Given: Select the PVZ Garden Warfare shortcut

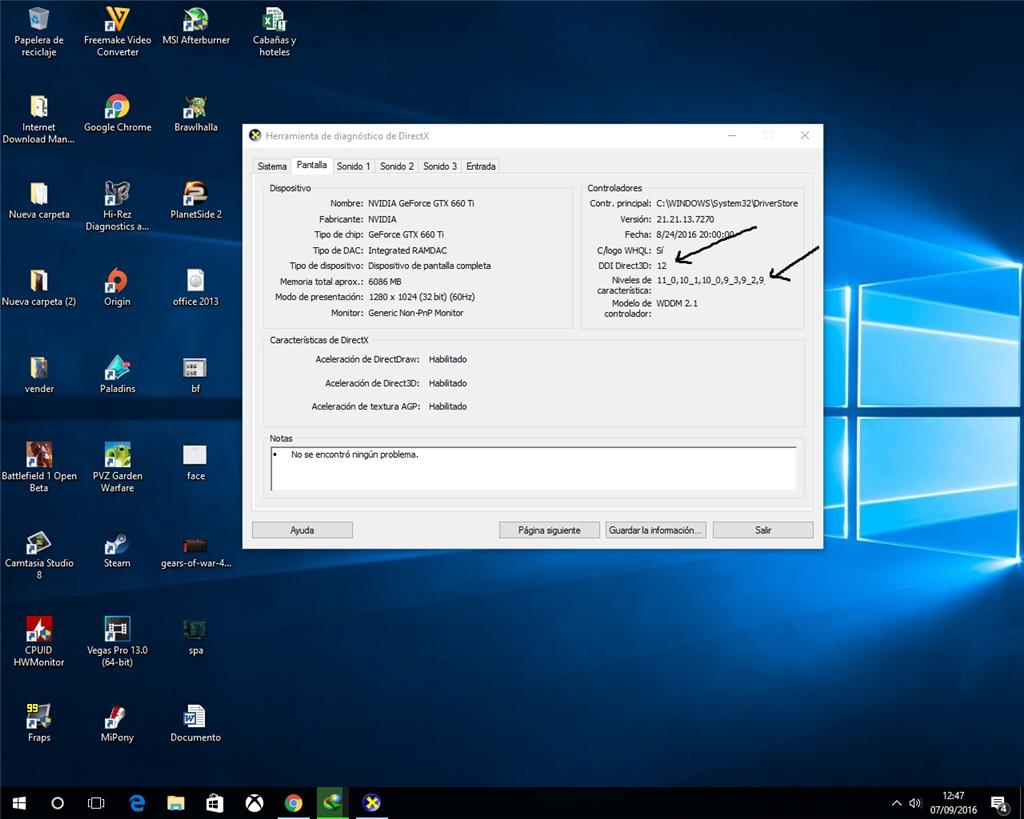Looking at the screenshot, I should pos(118,468).
